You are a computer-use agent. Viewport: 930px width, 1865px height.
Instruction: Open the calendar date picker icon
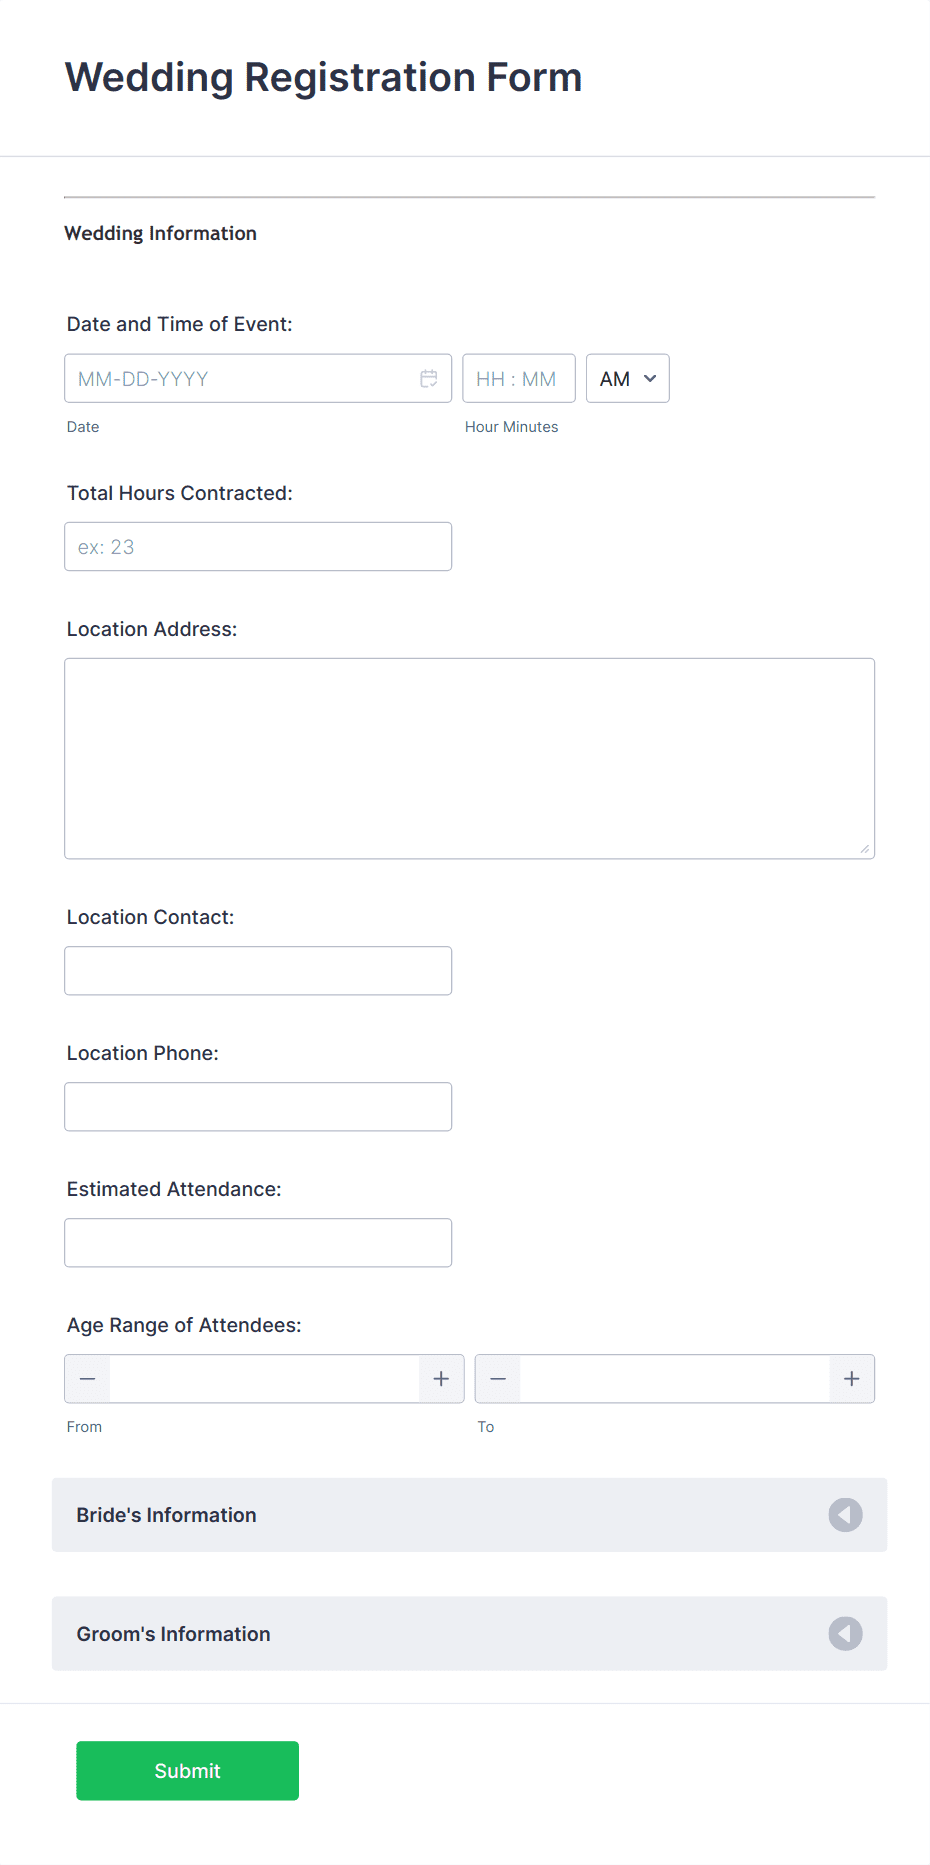coord(429,379)
